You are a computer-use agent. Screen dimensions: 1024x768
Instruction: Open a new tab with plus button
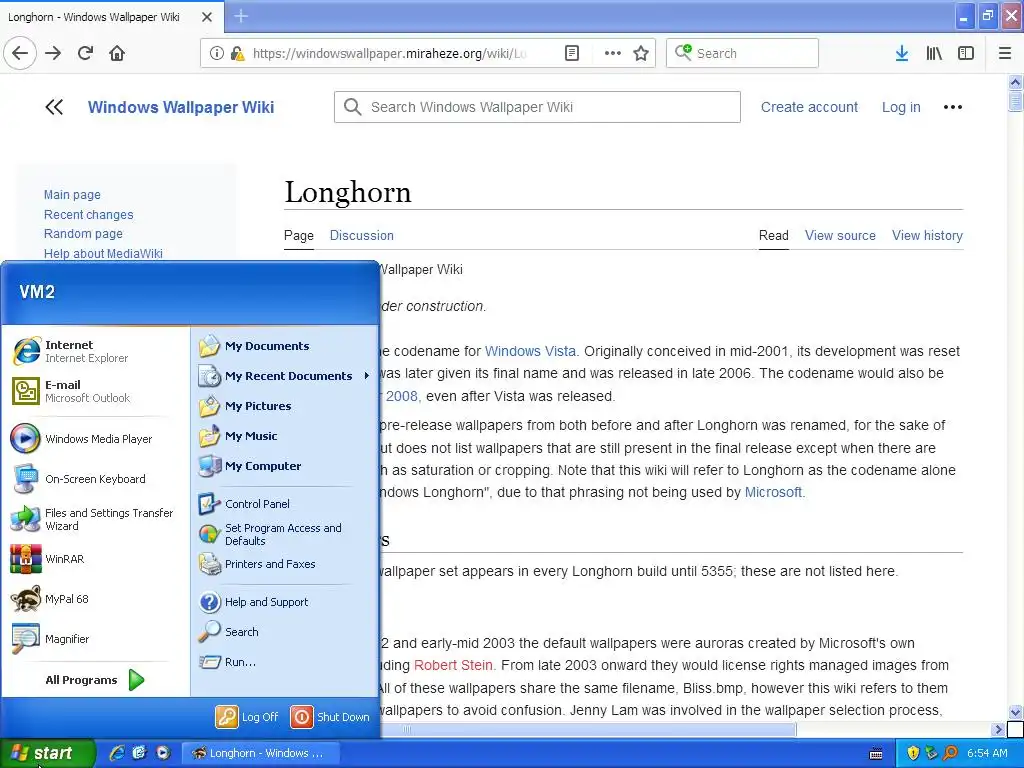click(241, 16)
